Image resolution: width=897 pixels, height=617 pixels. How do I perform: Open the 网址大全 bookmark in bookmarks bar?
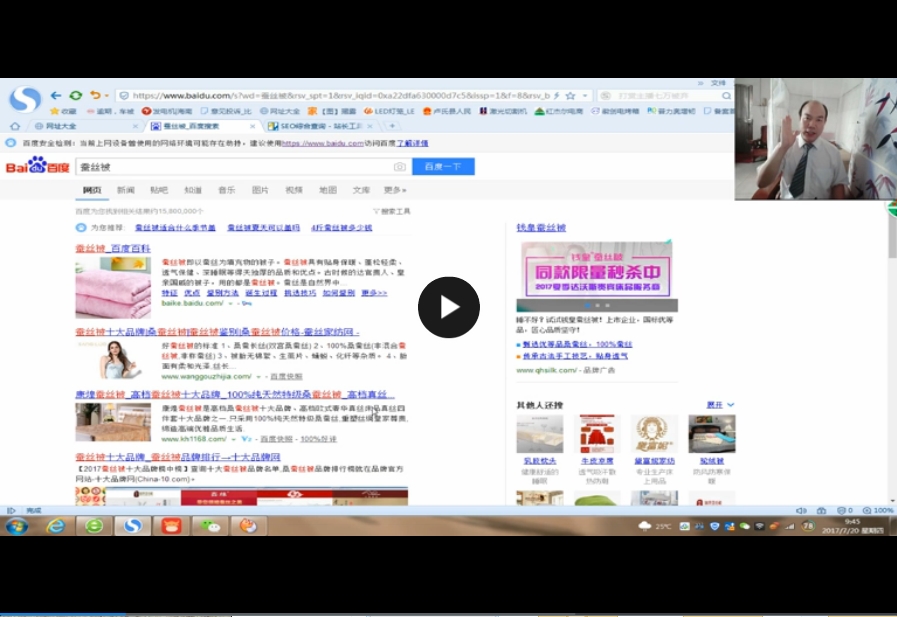280,111
